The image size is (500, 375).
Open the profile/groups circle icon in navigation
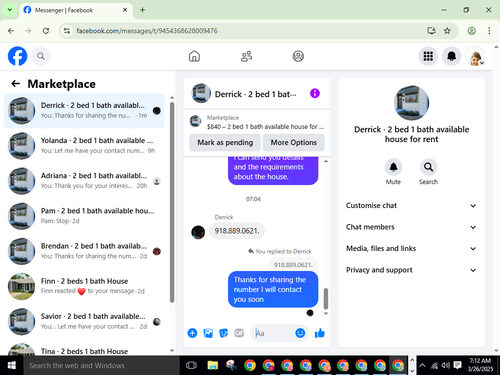pos(298,56)
